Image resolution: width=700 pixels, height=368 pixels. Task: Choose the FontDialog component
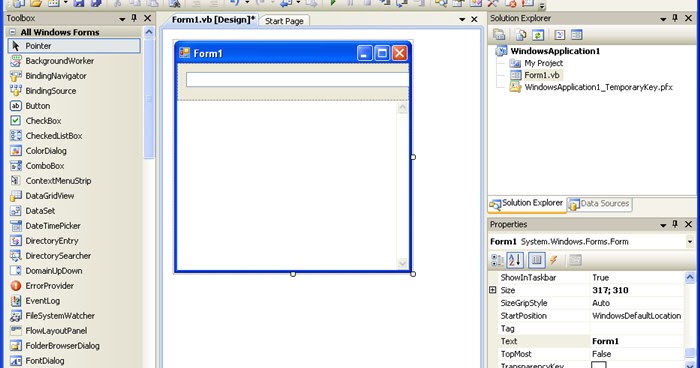74,360
